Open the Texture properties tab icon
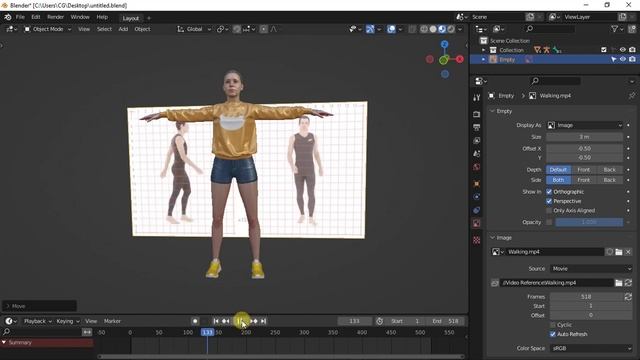The width and height of the screenshot is (640, 360). tap(476, 240)
